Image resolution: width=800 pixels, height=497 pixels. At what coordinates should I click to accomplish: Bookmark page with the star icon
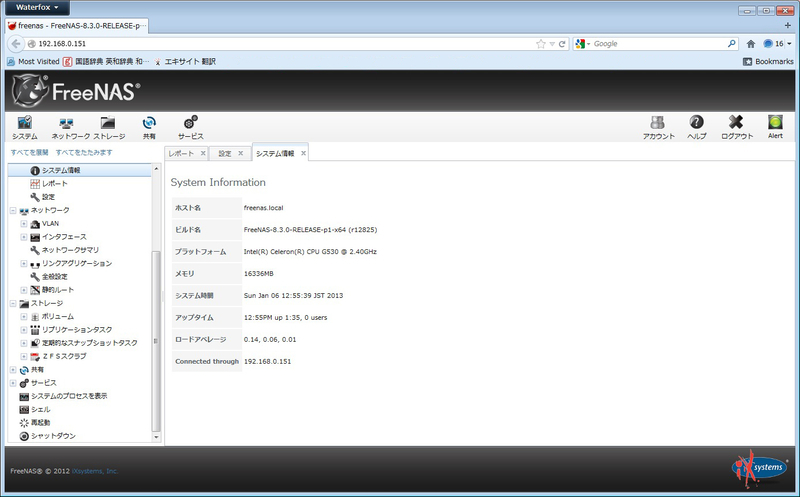pyautogui.click(x=541, y=44)
